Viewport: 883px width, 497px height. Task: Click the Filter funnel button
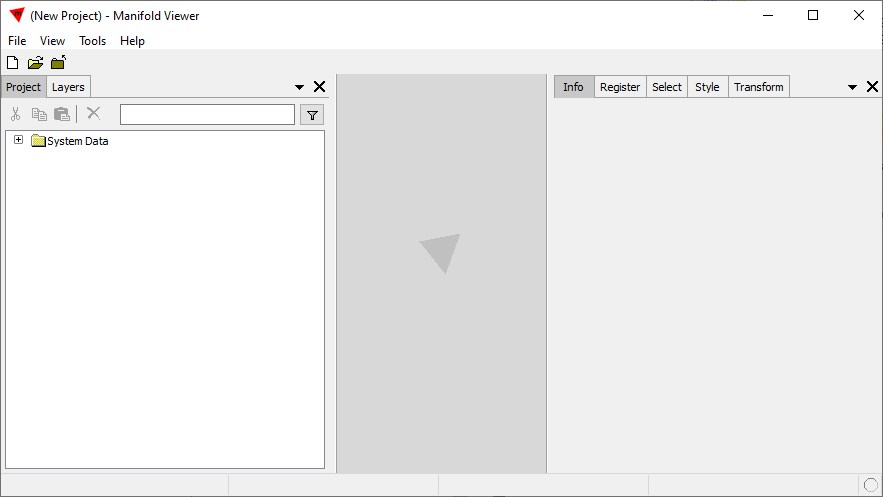coord(312,115)
